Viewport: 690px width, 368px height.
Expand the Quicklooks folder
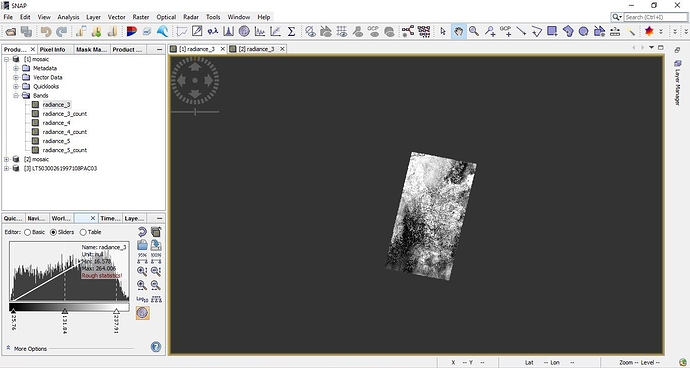(x=16, y=86)
